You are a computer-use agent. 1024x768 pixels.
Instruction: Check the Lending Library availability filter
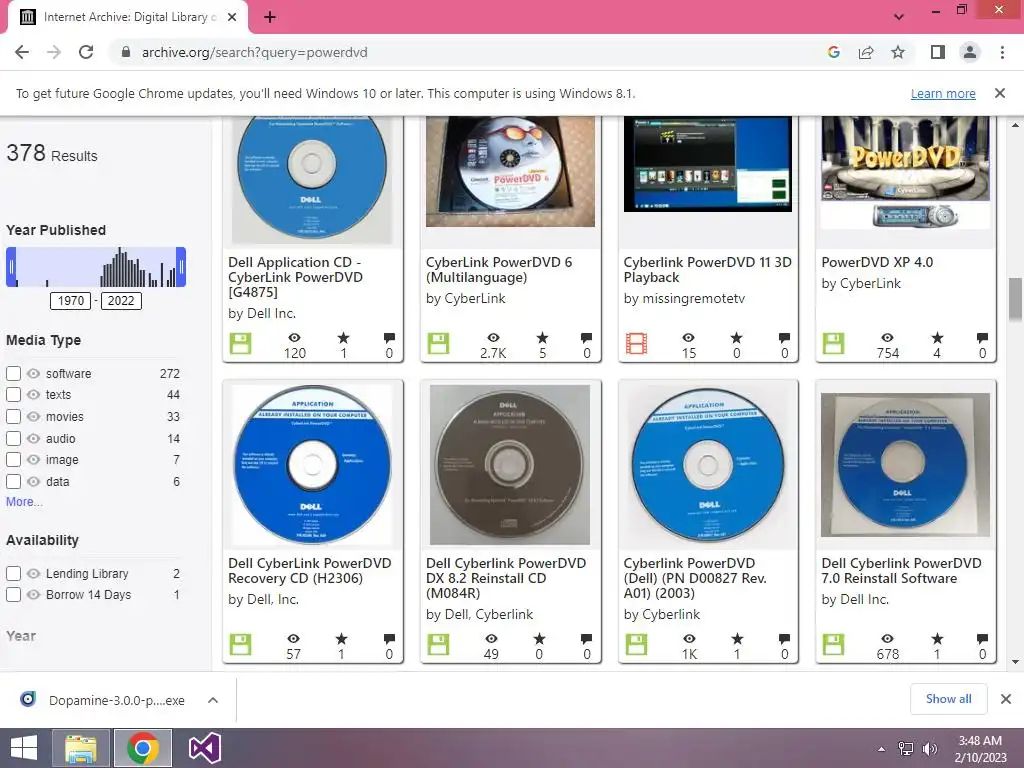[13, 573]
